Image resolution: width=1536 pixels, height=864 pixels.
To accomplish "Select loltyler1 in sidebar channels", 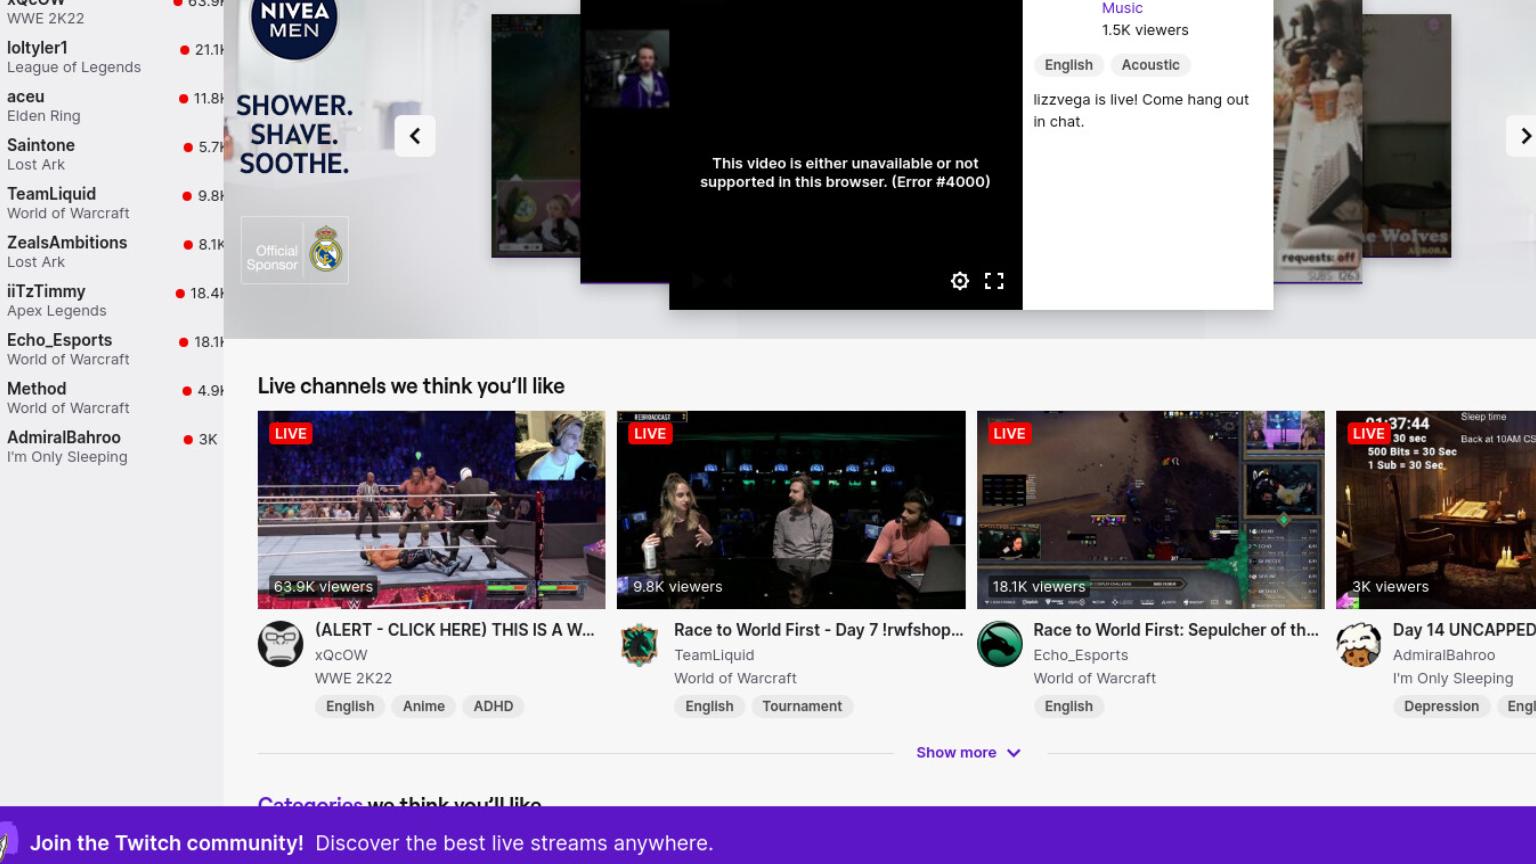I will click(112, 57).
